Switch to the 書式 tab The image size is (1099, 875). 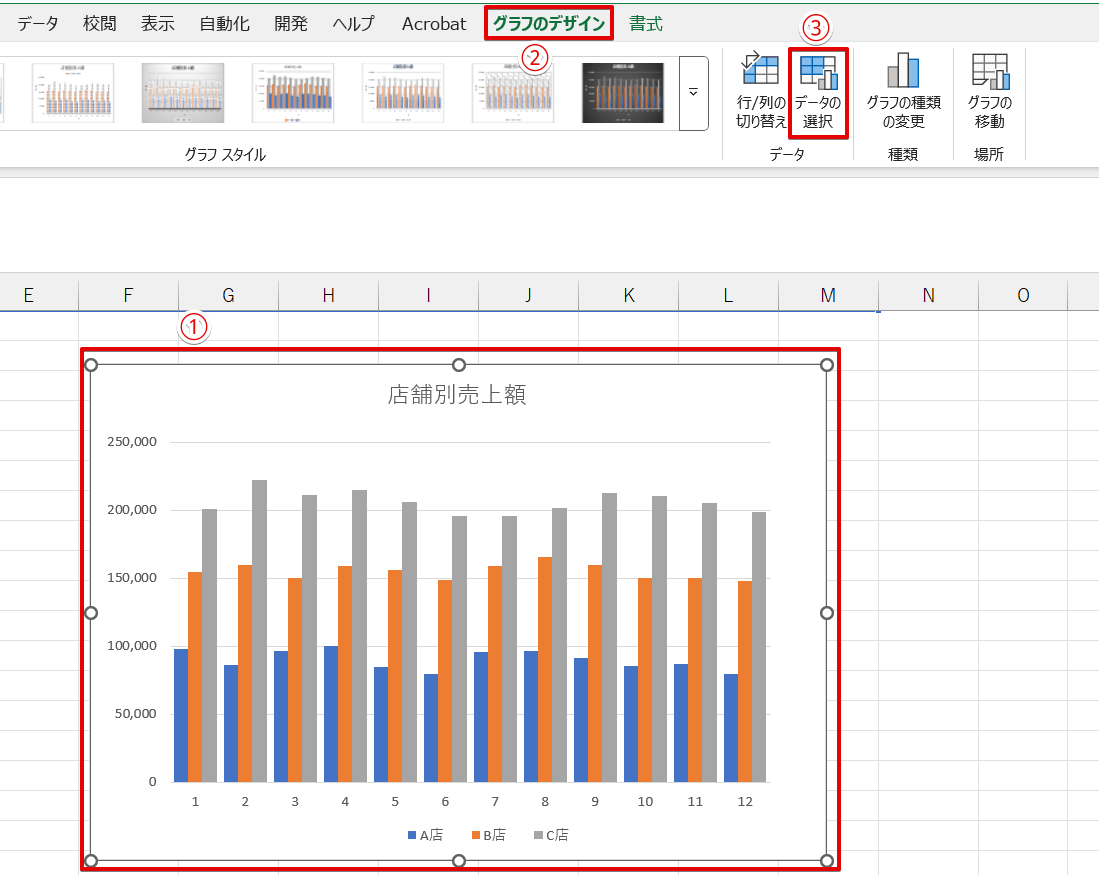645,23
